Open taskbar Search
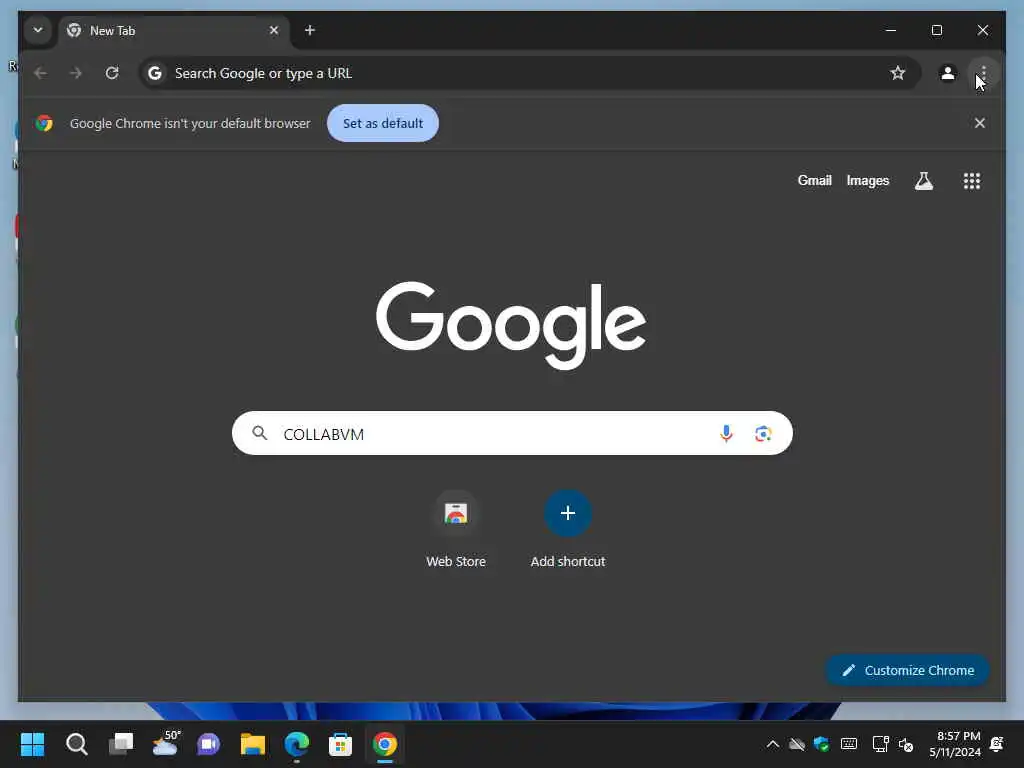Image resolution: width=1024 pixels, height=768 pixels. (x=76, y=744)
